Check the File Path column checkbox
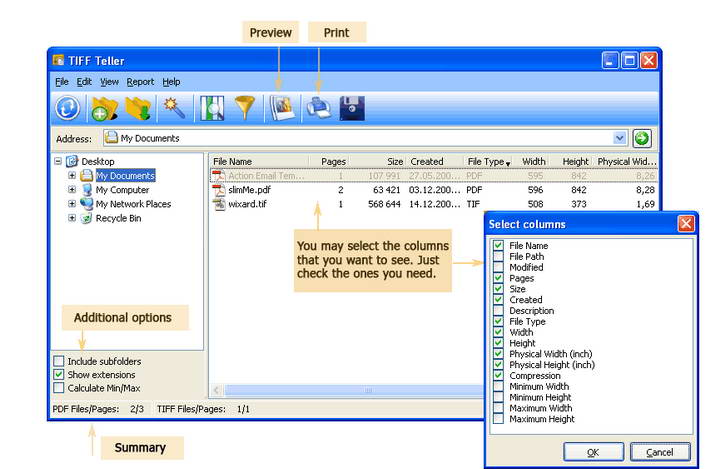Viewport: 710px width, 469px height. [x=498, y=256]
